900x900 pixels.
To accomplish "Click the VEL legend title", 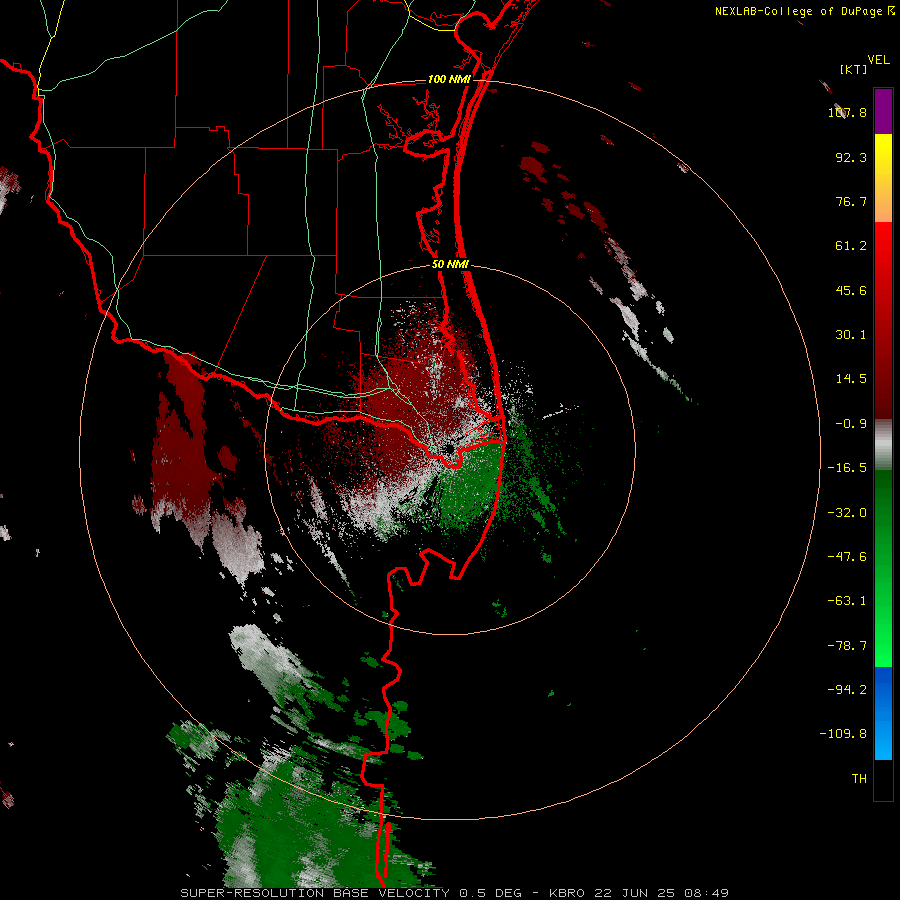I will coord(878,60).
